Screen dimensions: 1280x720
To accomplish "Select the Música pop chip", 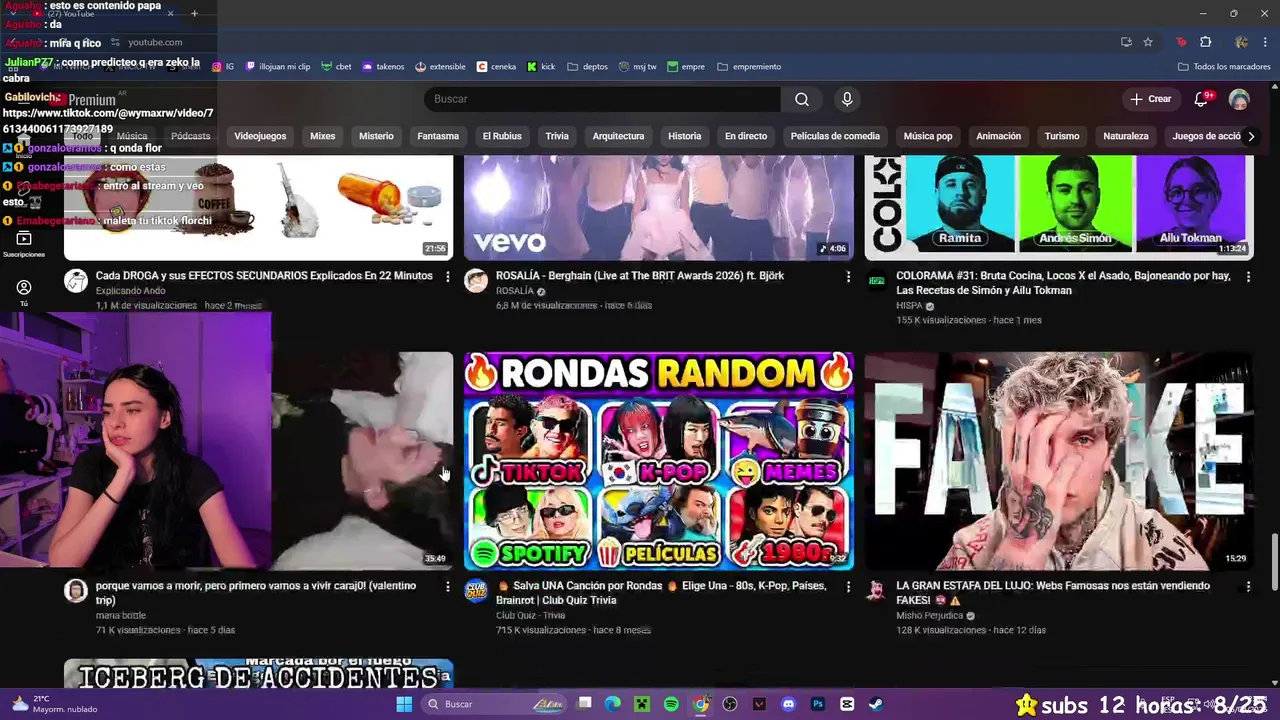I will click(x=928, y=136).
